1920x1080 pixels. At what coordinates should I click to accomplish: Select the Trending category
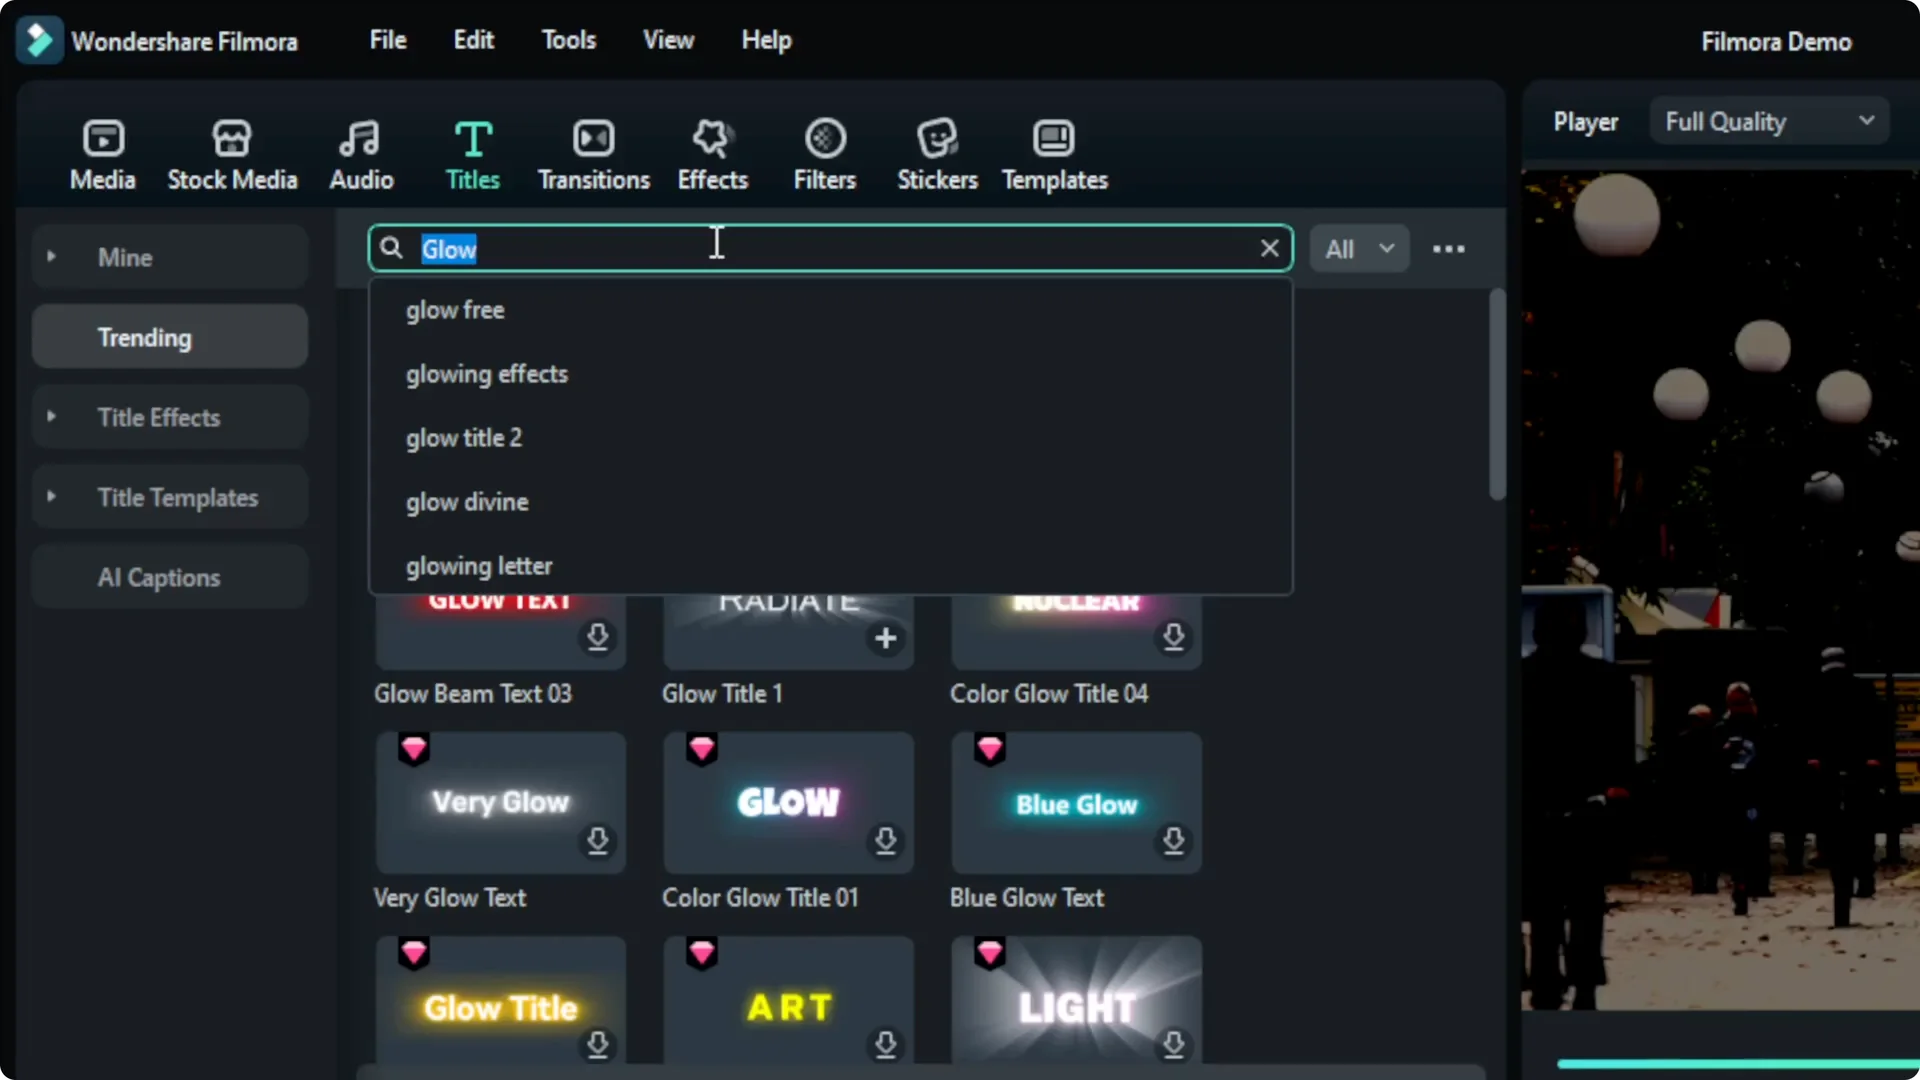(168, 337)
